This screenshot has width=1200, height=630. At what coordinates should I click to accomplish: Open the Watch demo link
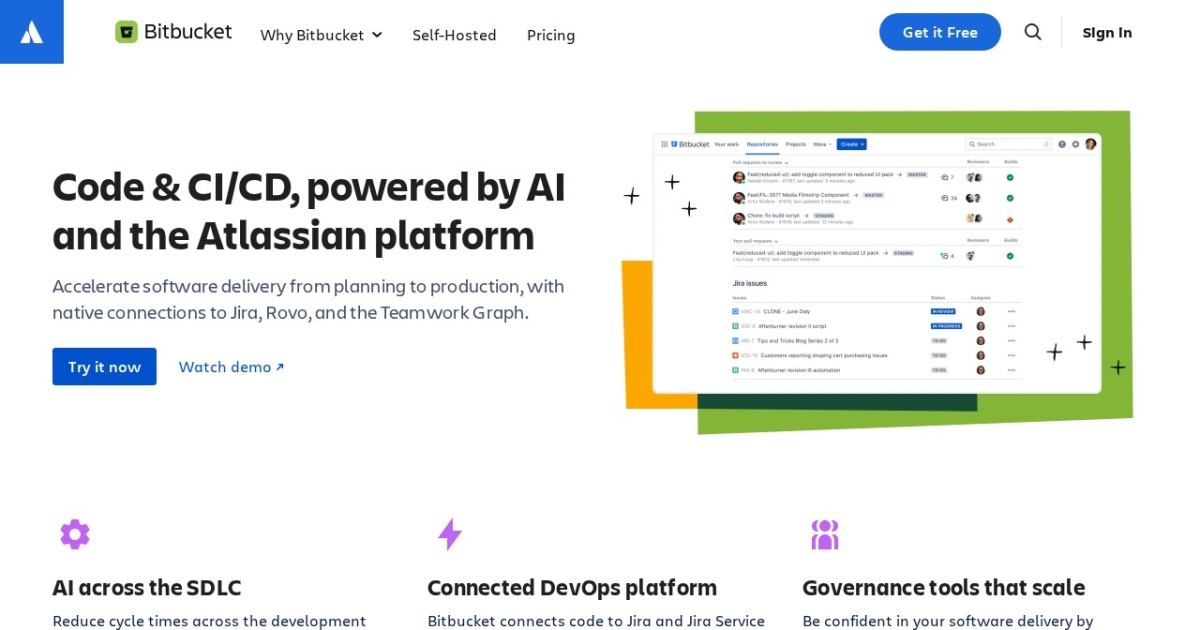coord(231,367)
